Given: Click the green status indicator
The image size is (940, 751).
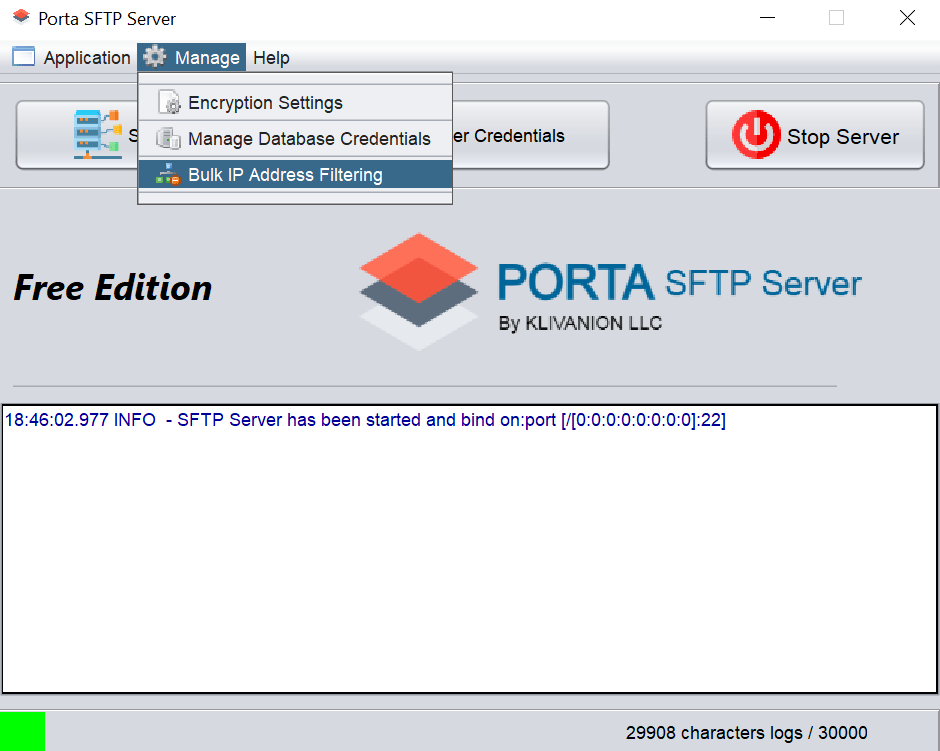Looking at the screenshot, I should [22, 731].
